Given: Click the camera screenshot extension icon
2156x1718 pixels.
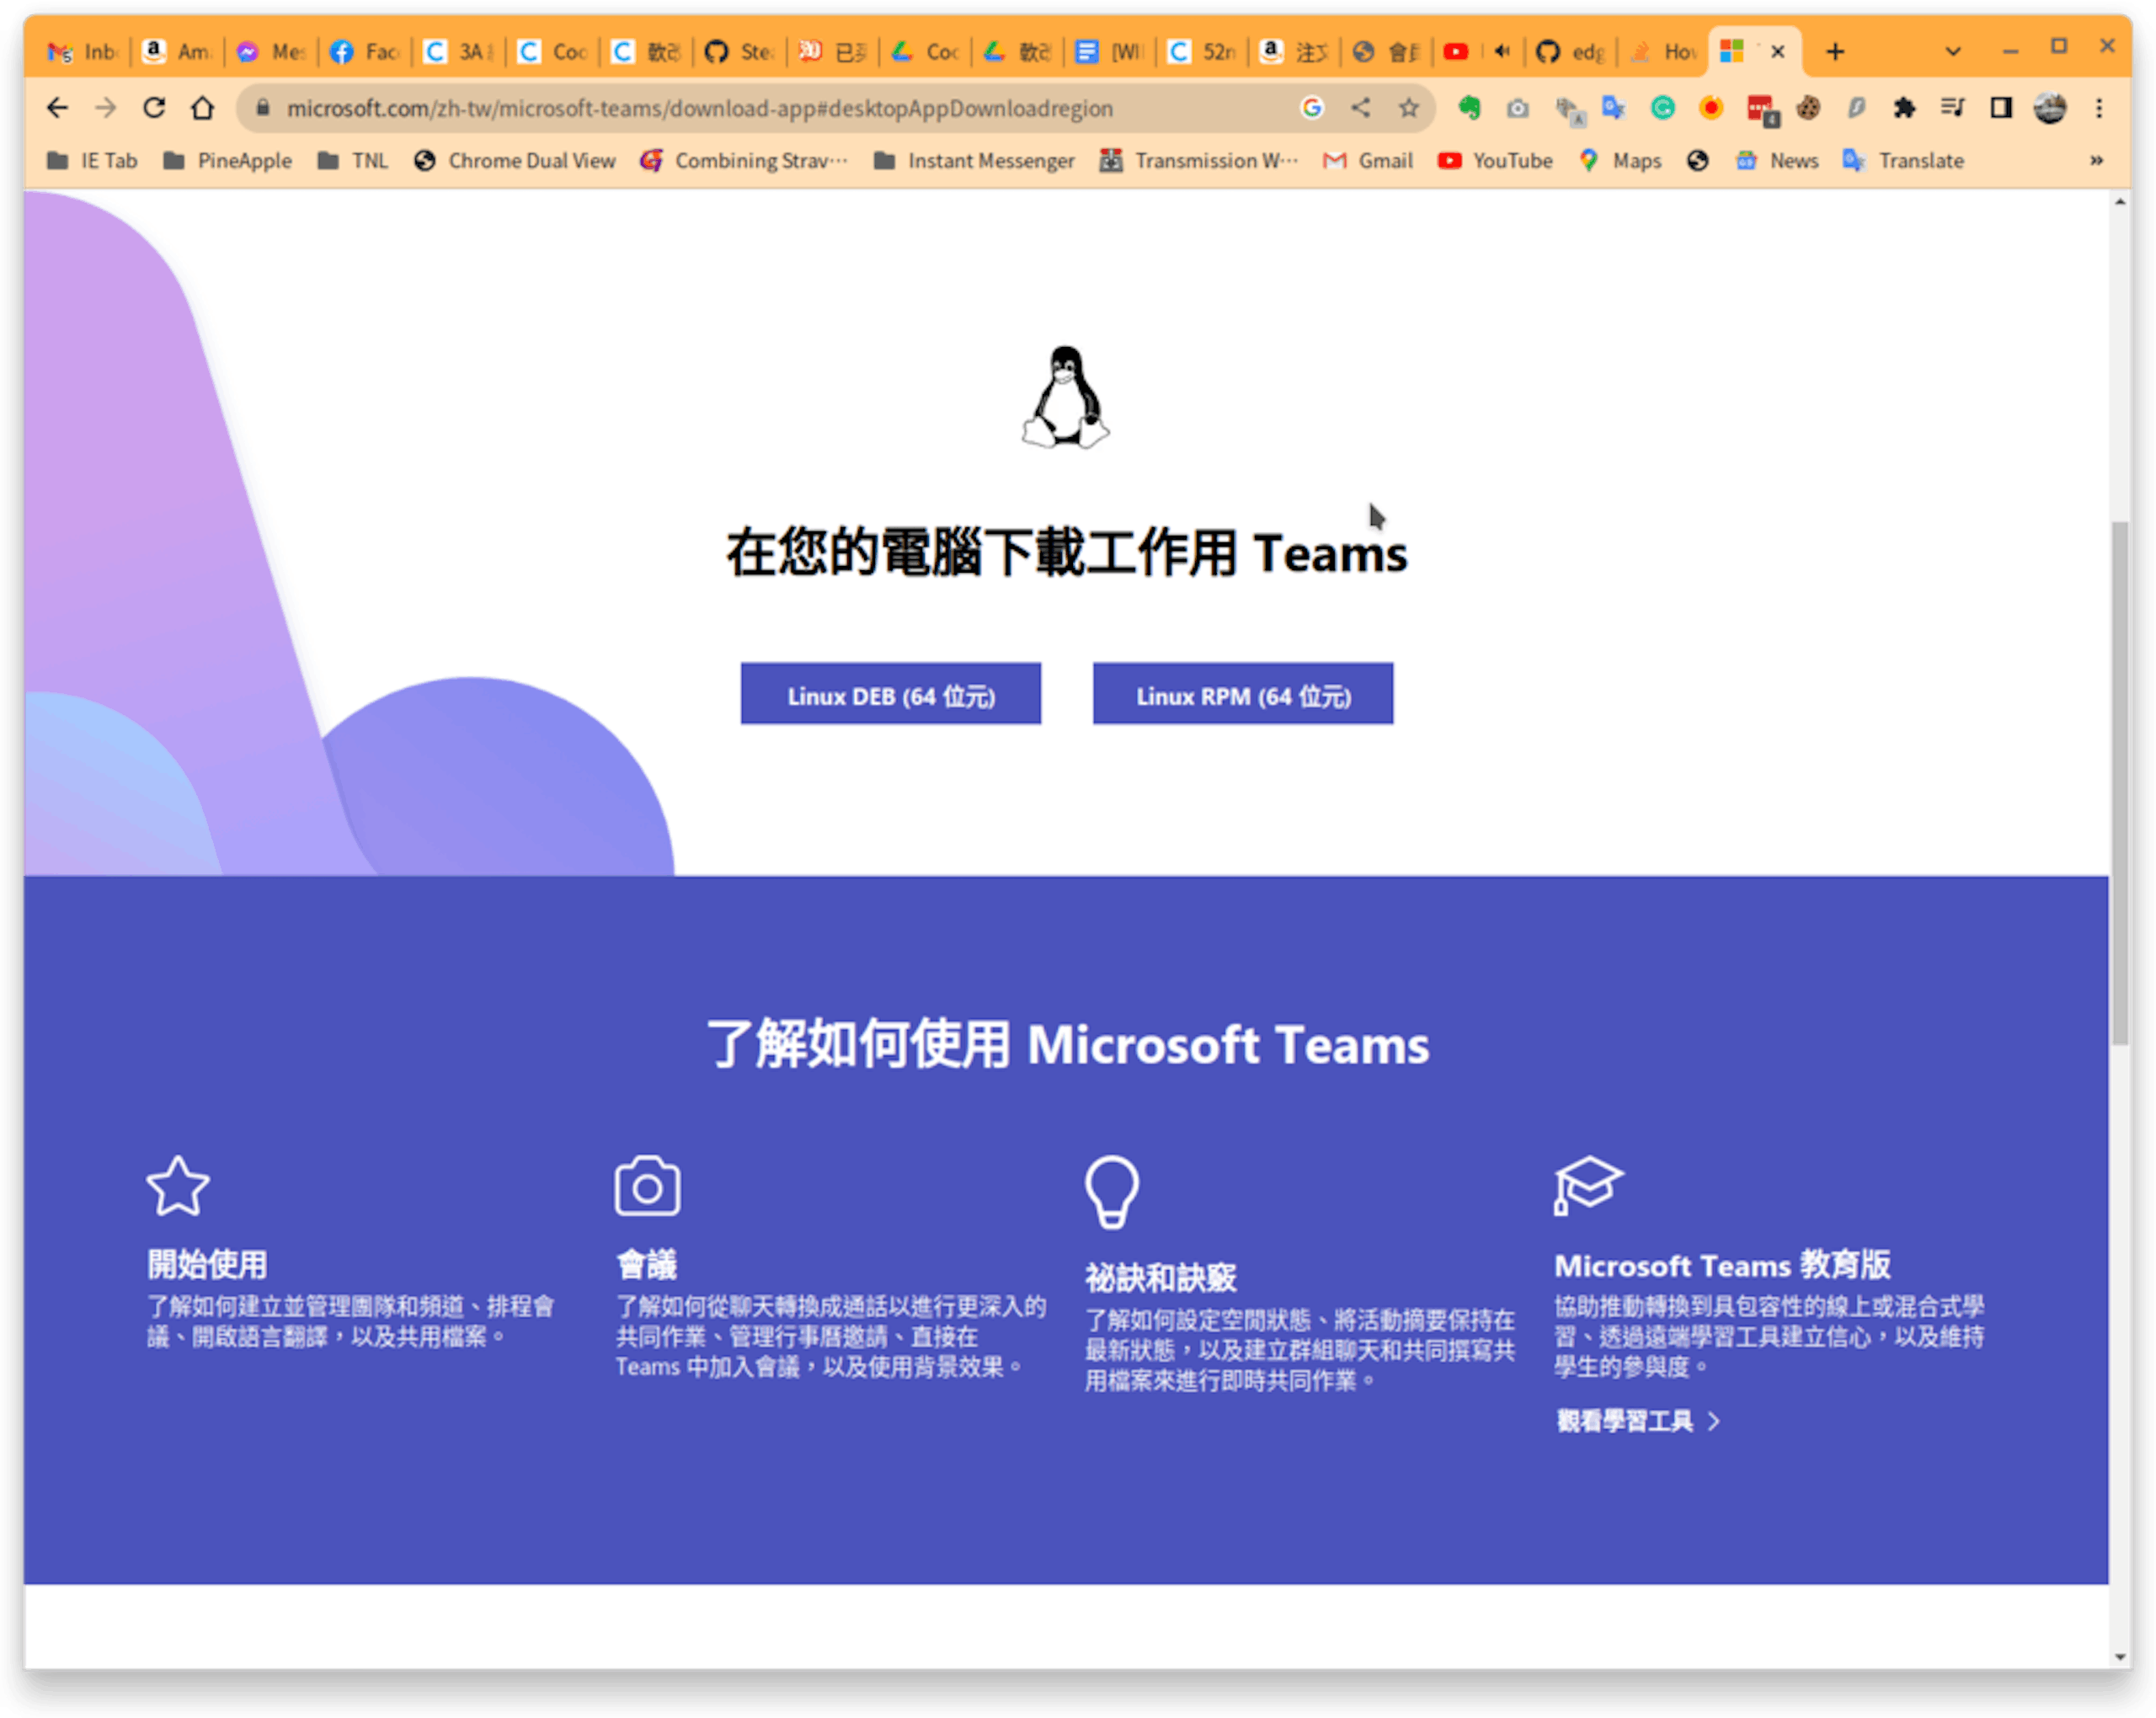Looking at the screenshot, I should pyautogui.click(x=1518, y=108).
